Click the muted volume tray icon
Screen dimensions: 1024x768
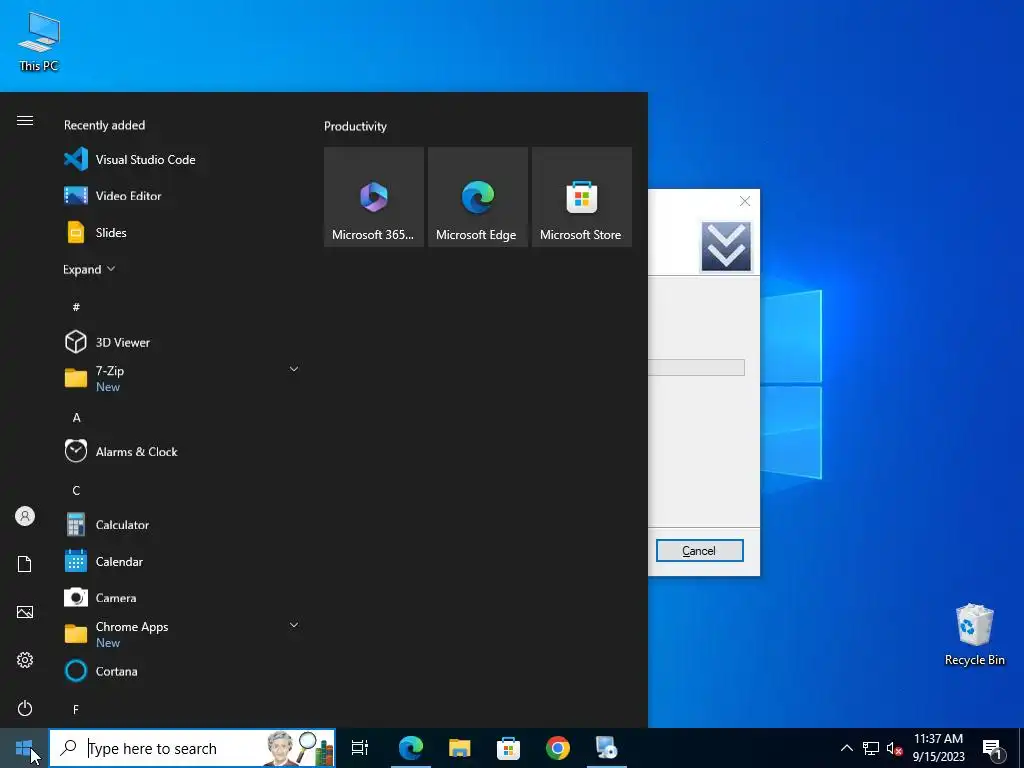[x=894, y=748]
